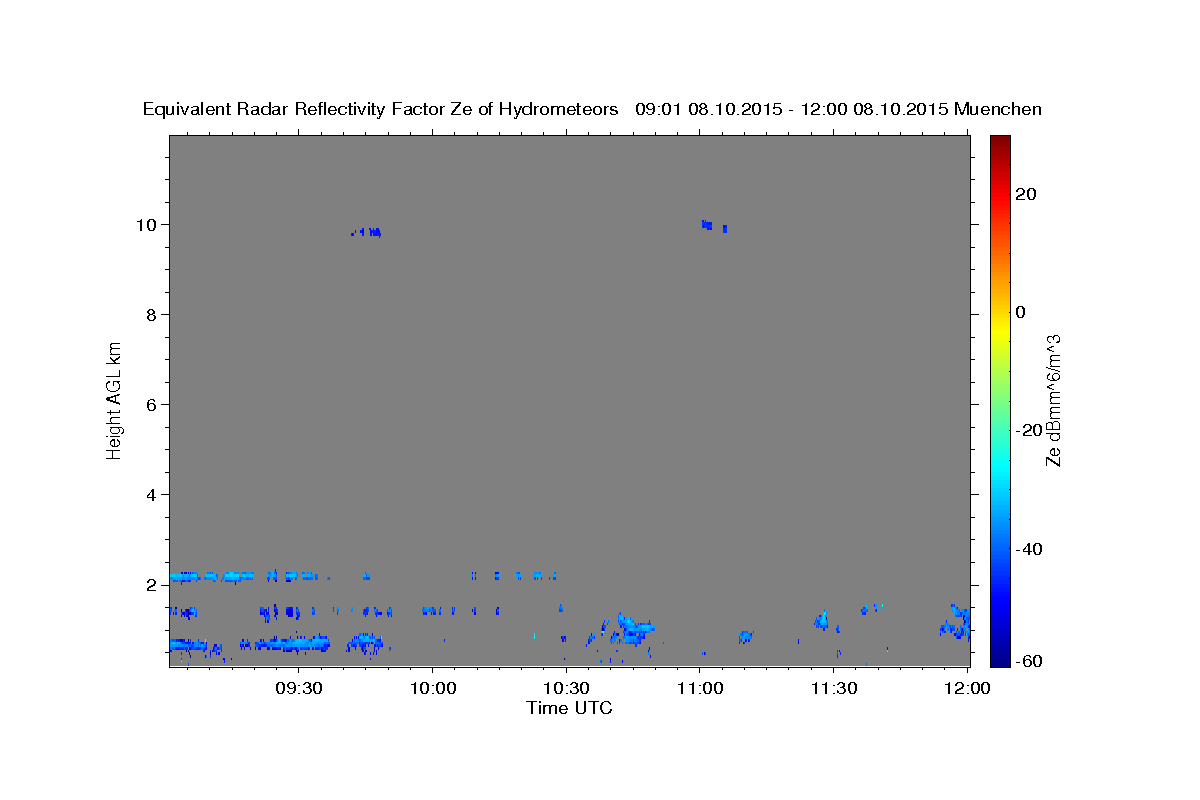This screenshot has width=1200, height=800.
Task: Click the 'Time UTC' axis label
Action: (569, 708)
